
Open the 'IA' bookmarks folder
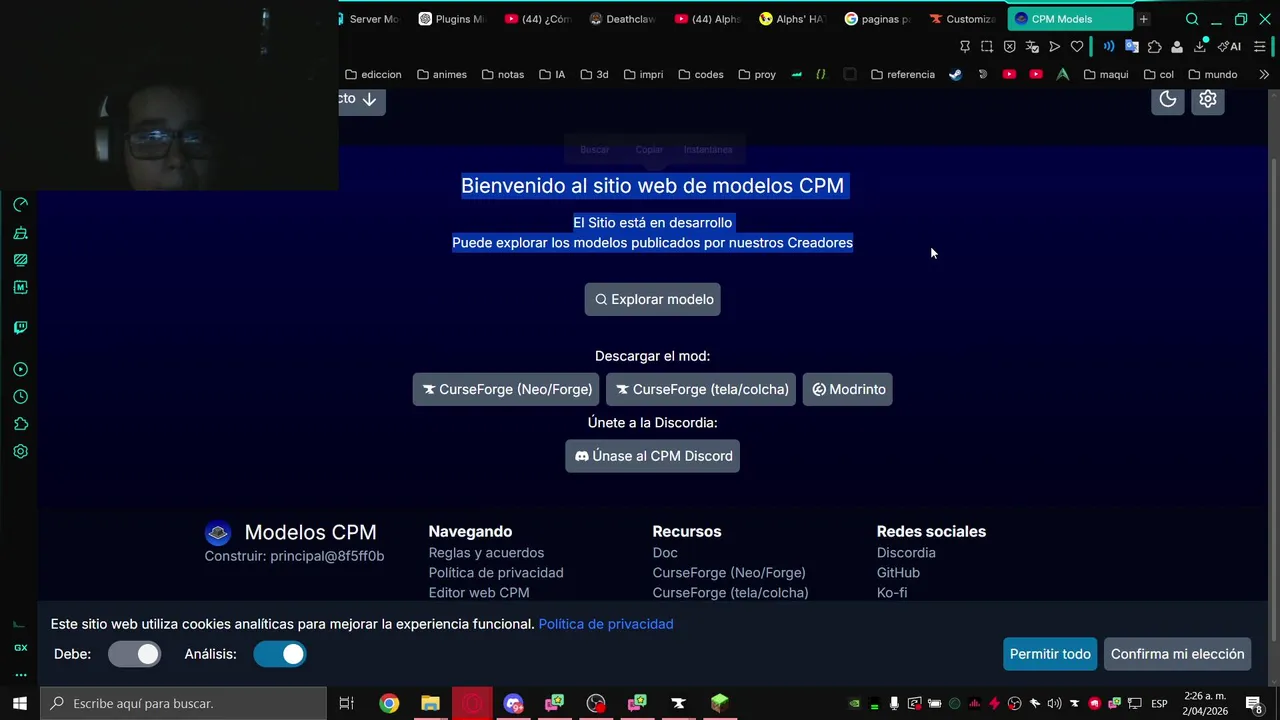coord(552,74)
